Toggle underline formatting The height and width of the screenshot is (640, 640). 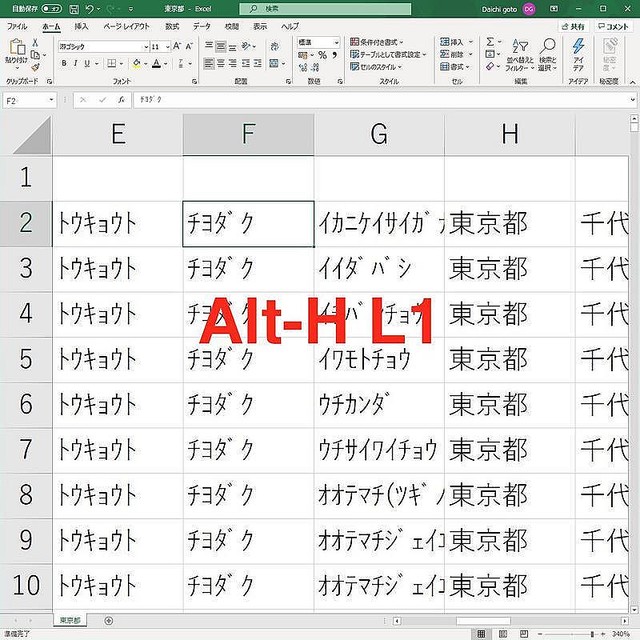pos(87,64)
